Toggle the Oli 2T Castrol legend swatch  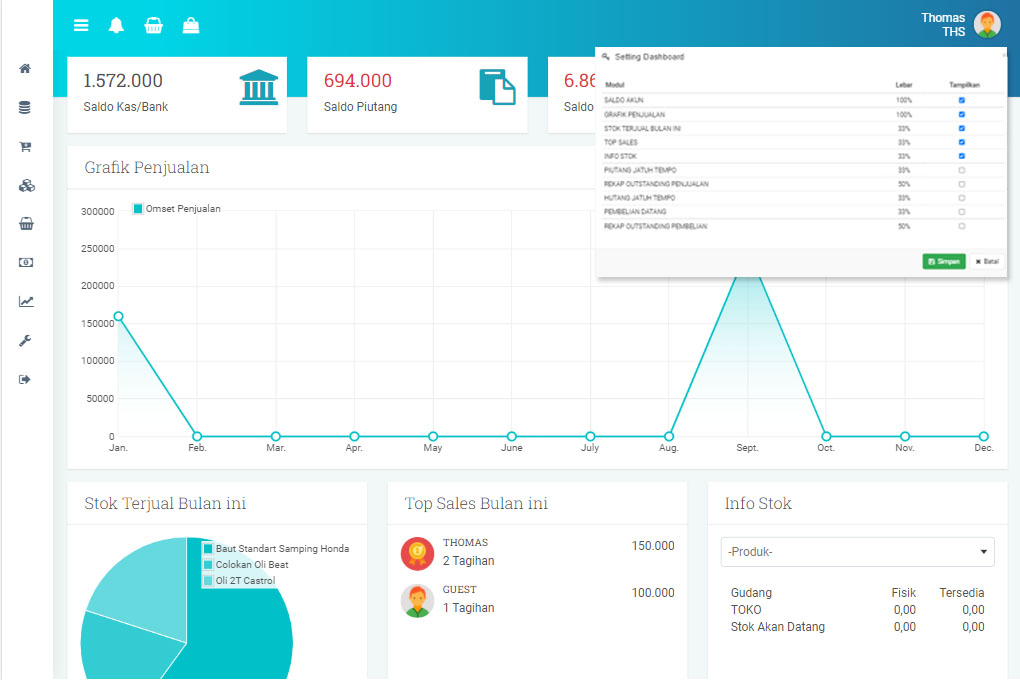[208, 580]
